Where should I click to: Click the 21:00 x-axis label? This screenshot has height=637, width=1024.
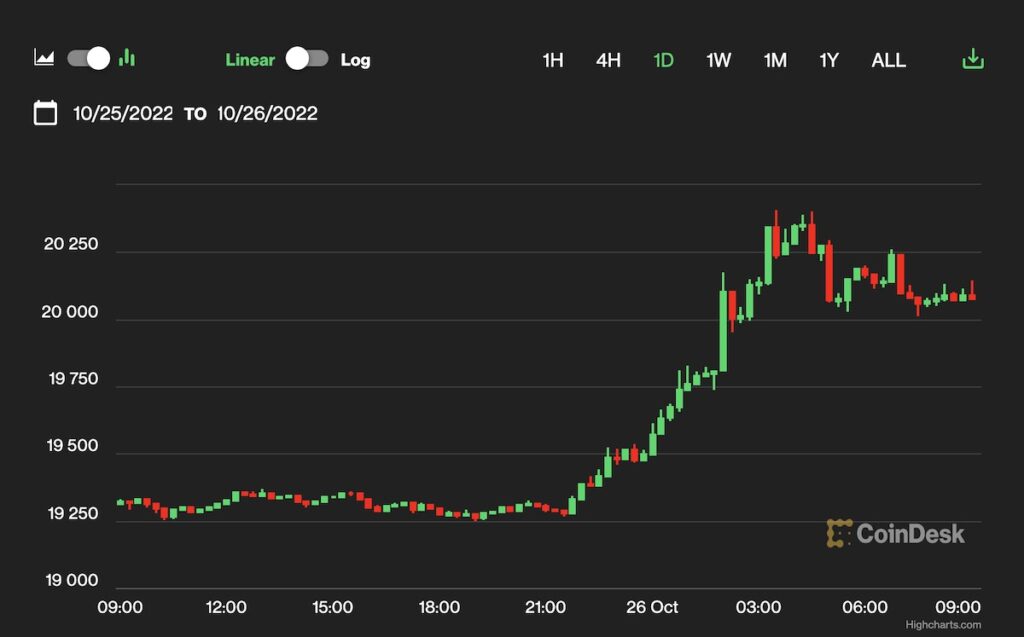click(x=545, y=607)
